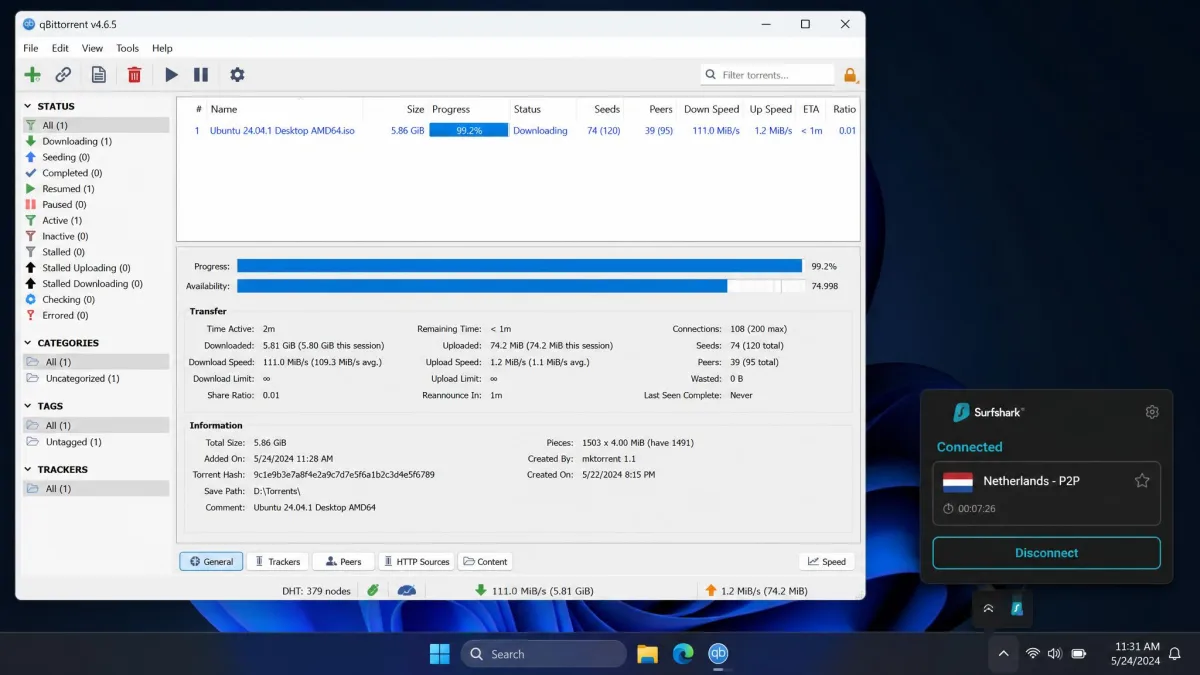This screenshot has height=675, width=1200.
Task: Open the Tools menu
Action: (x=127, y=48)
